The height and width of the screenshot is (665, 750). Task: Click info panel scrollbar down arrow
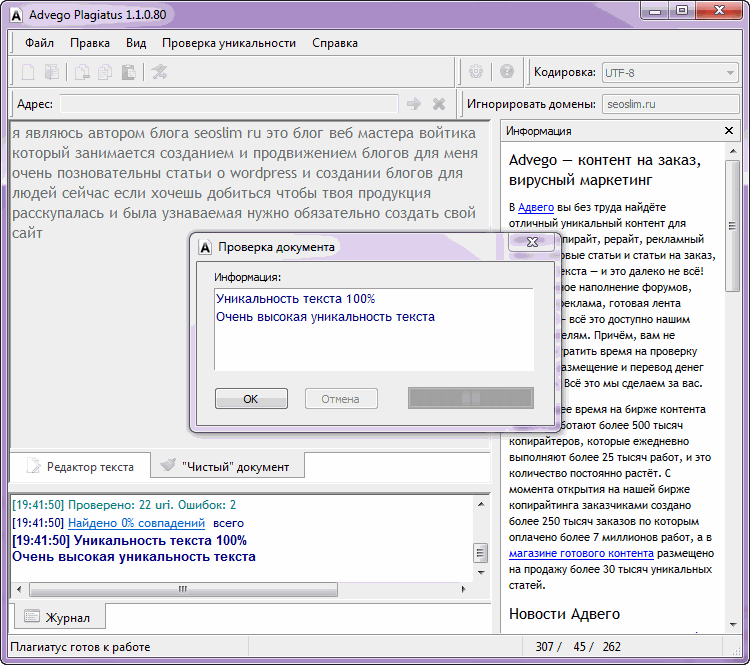pyautogui.click(x=733, y=624)
